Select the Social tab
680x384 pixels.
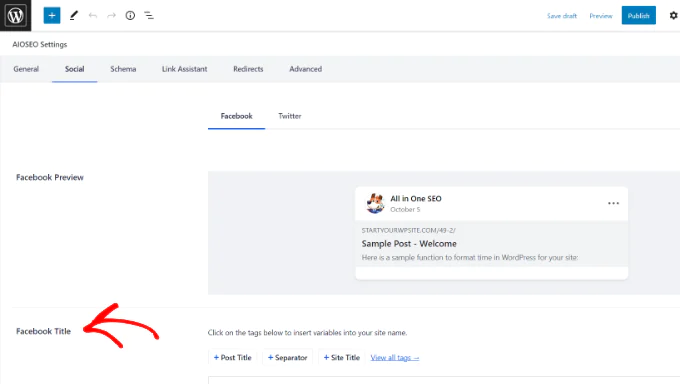tap(75, 69)
